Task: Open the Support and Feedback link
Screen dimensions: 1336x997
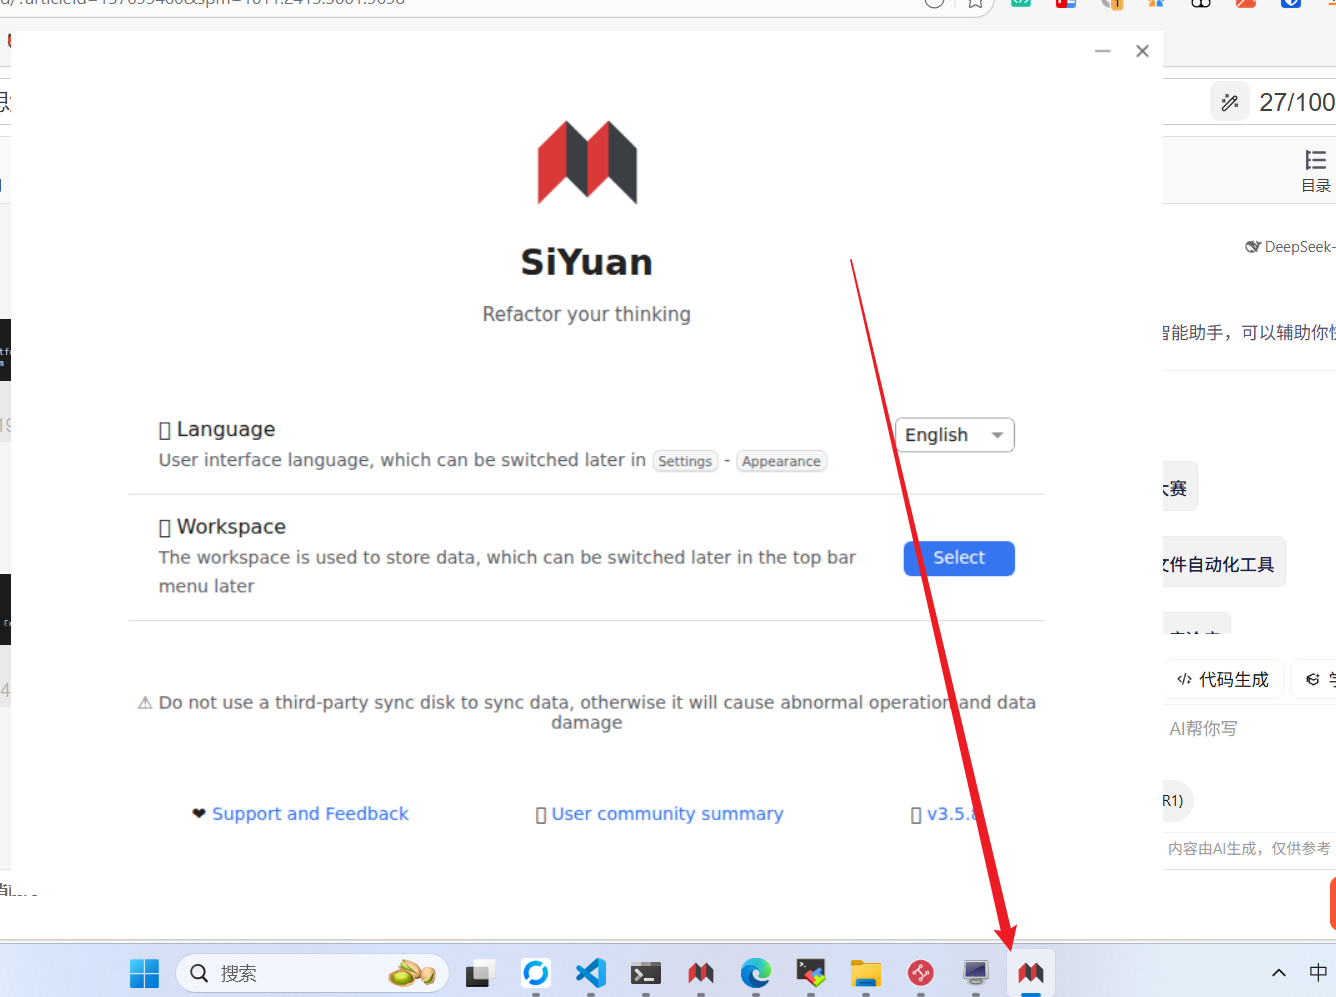Action: tap(310, 814)
